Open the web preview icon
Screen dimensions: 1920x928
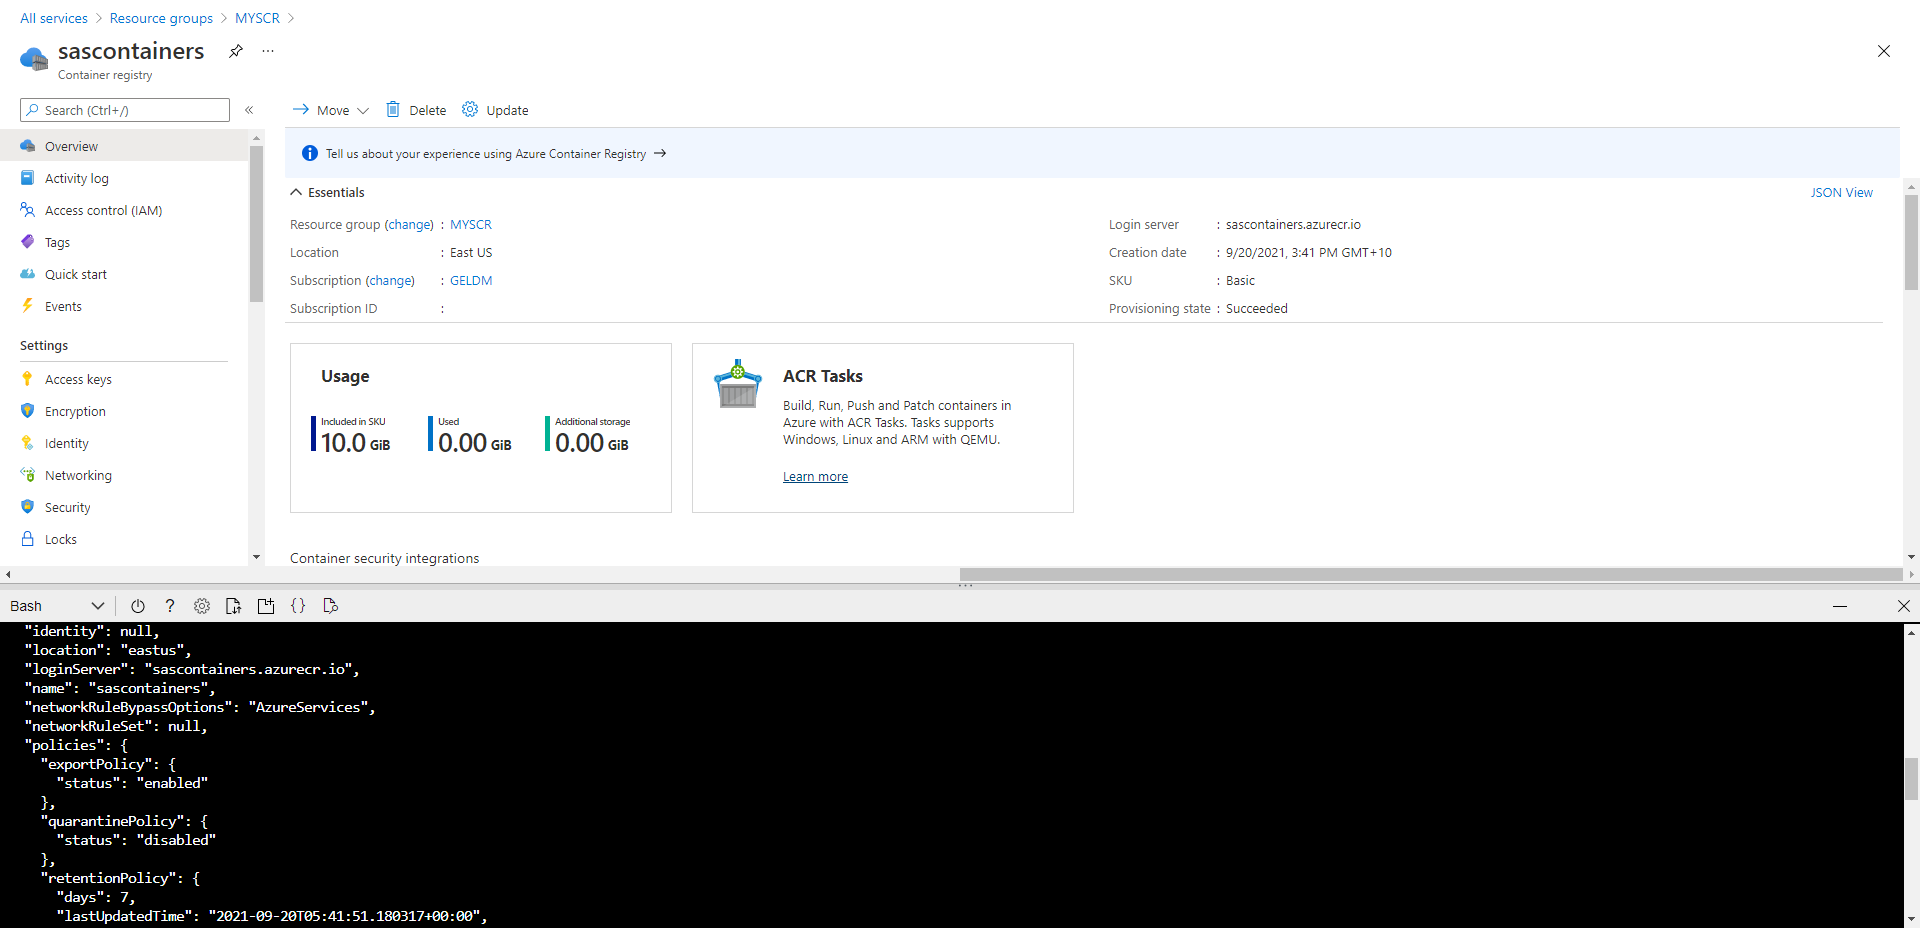tap(330, 606)
